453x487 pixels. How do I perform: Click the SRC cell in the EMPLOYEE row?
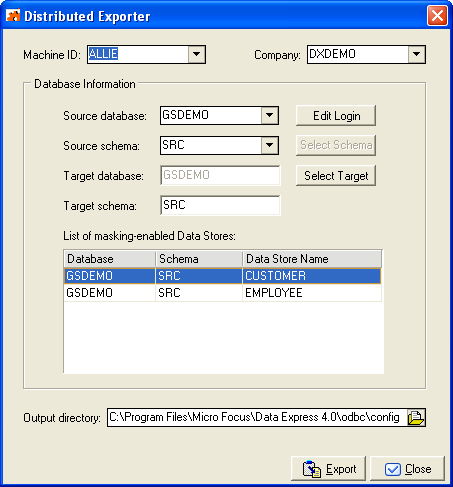pyautogui.click(x=199, y=293)
